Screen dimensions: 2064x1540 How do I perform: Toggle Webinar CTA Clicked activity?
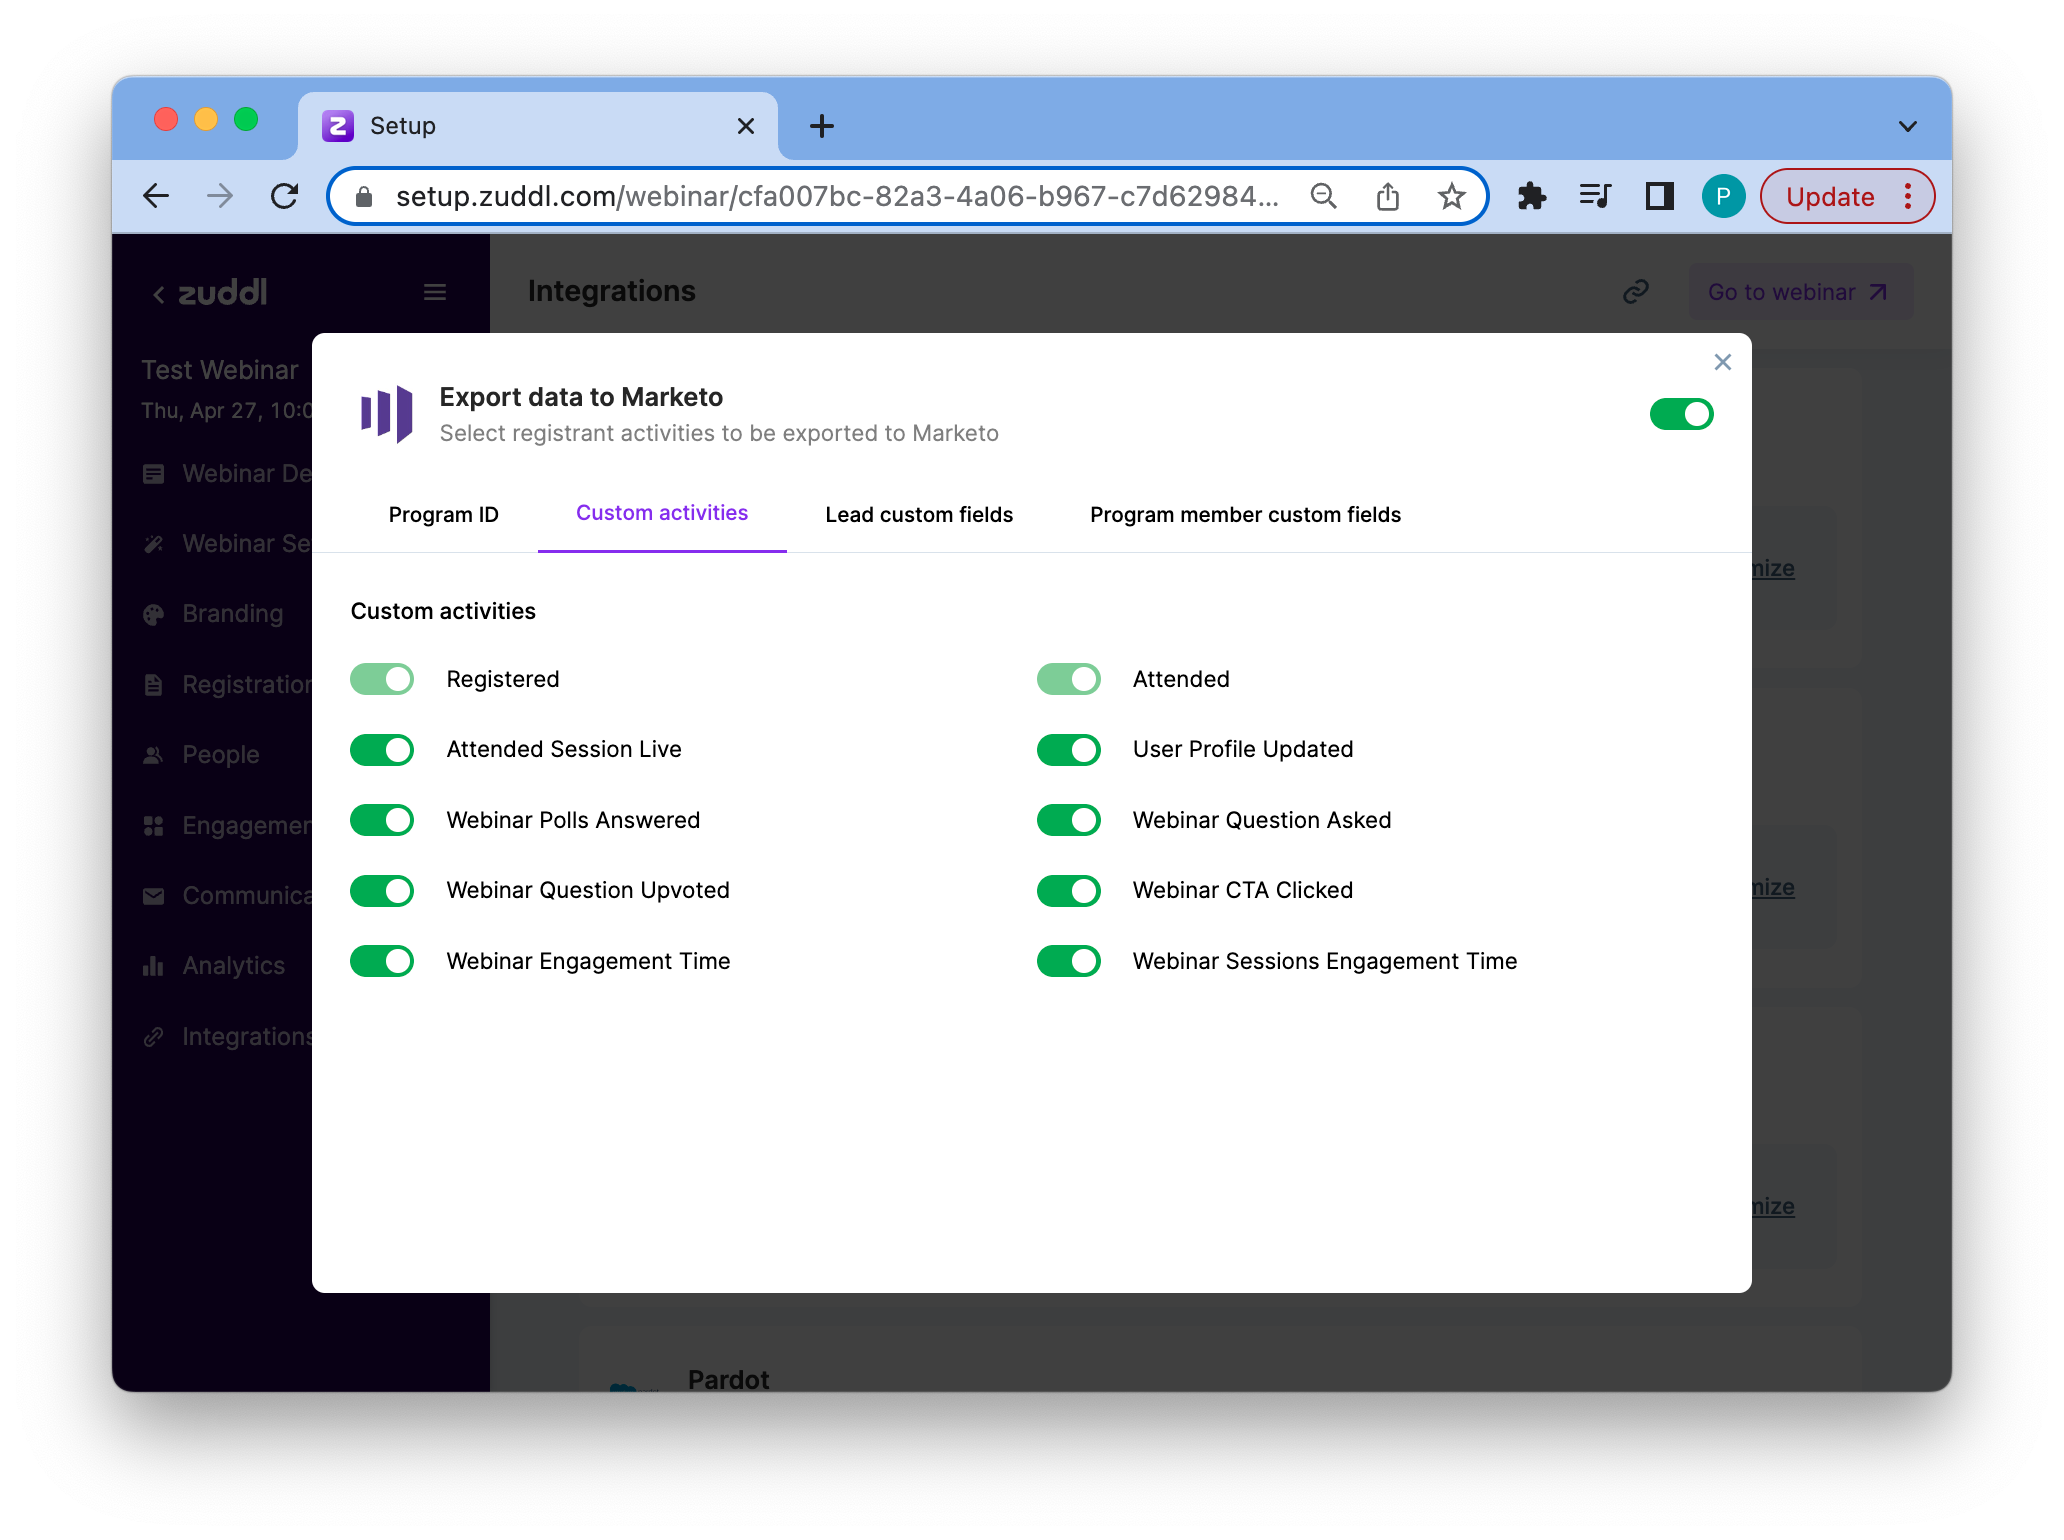[1068, 890]
